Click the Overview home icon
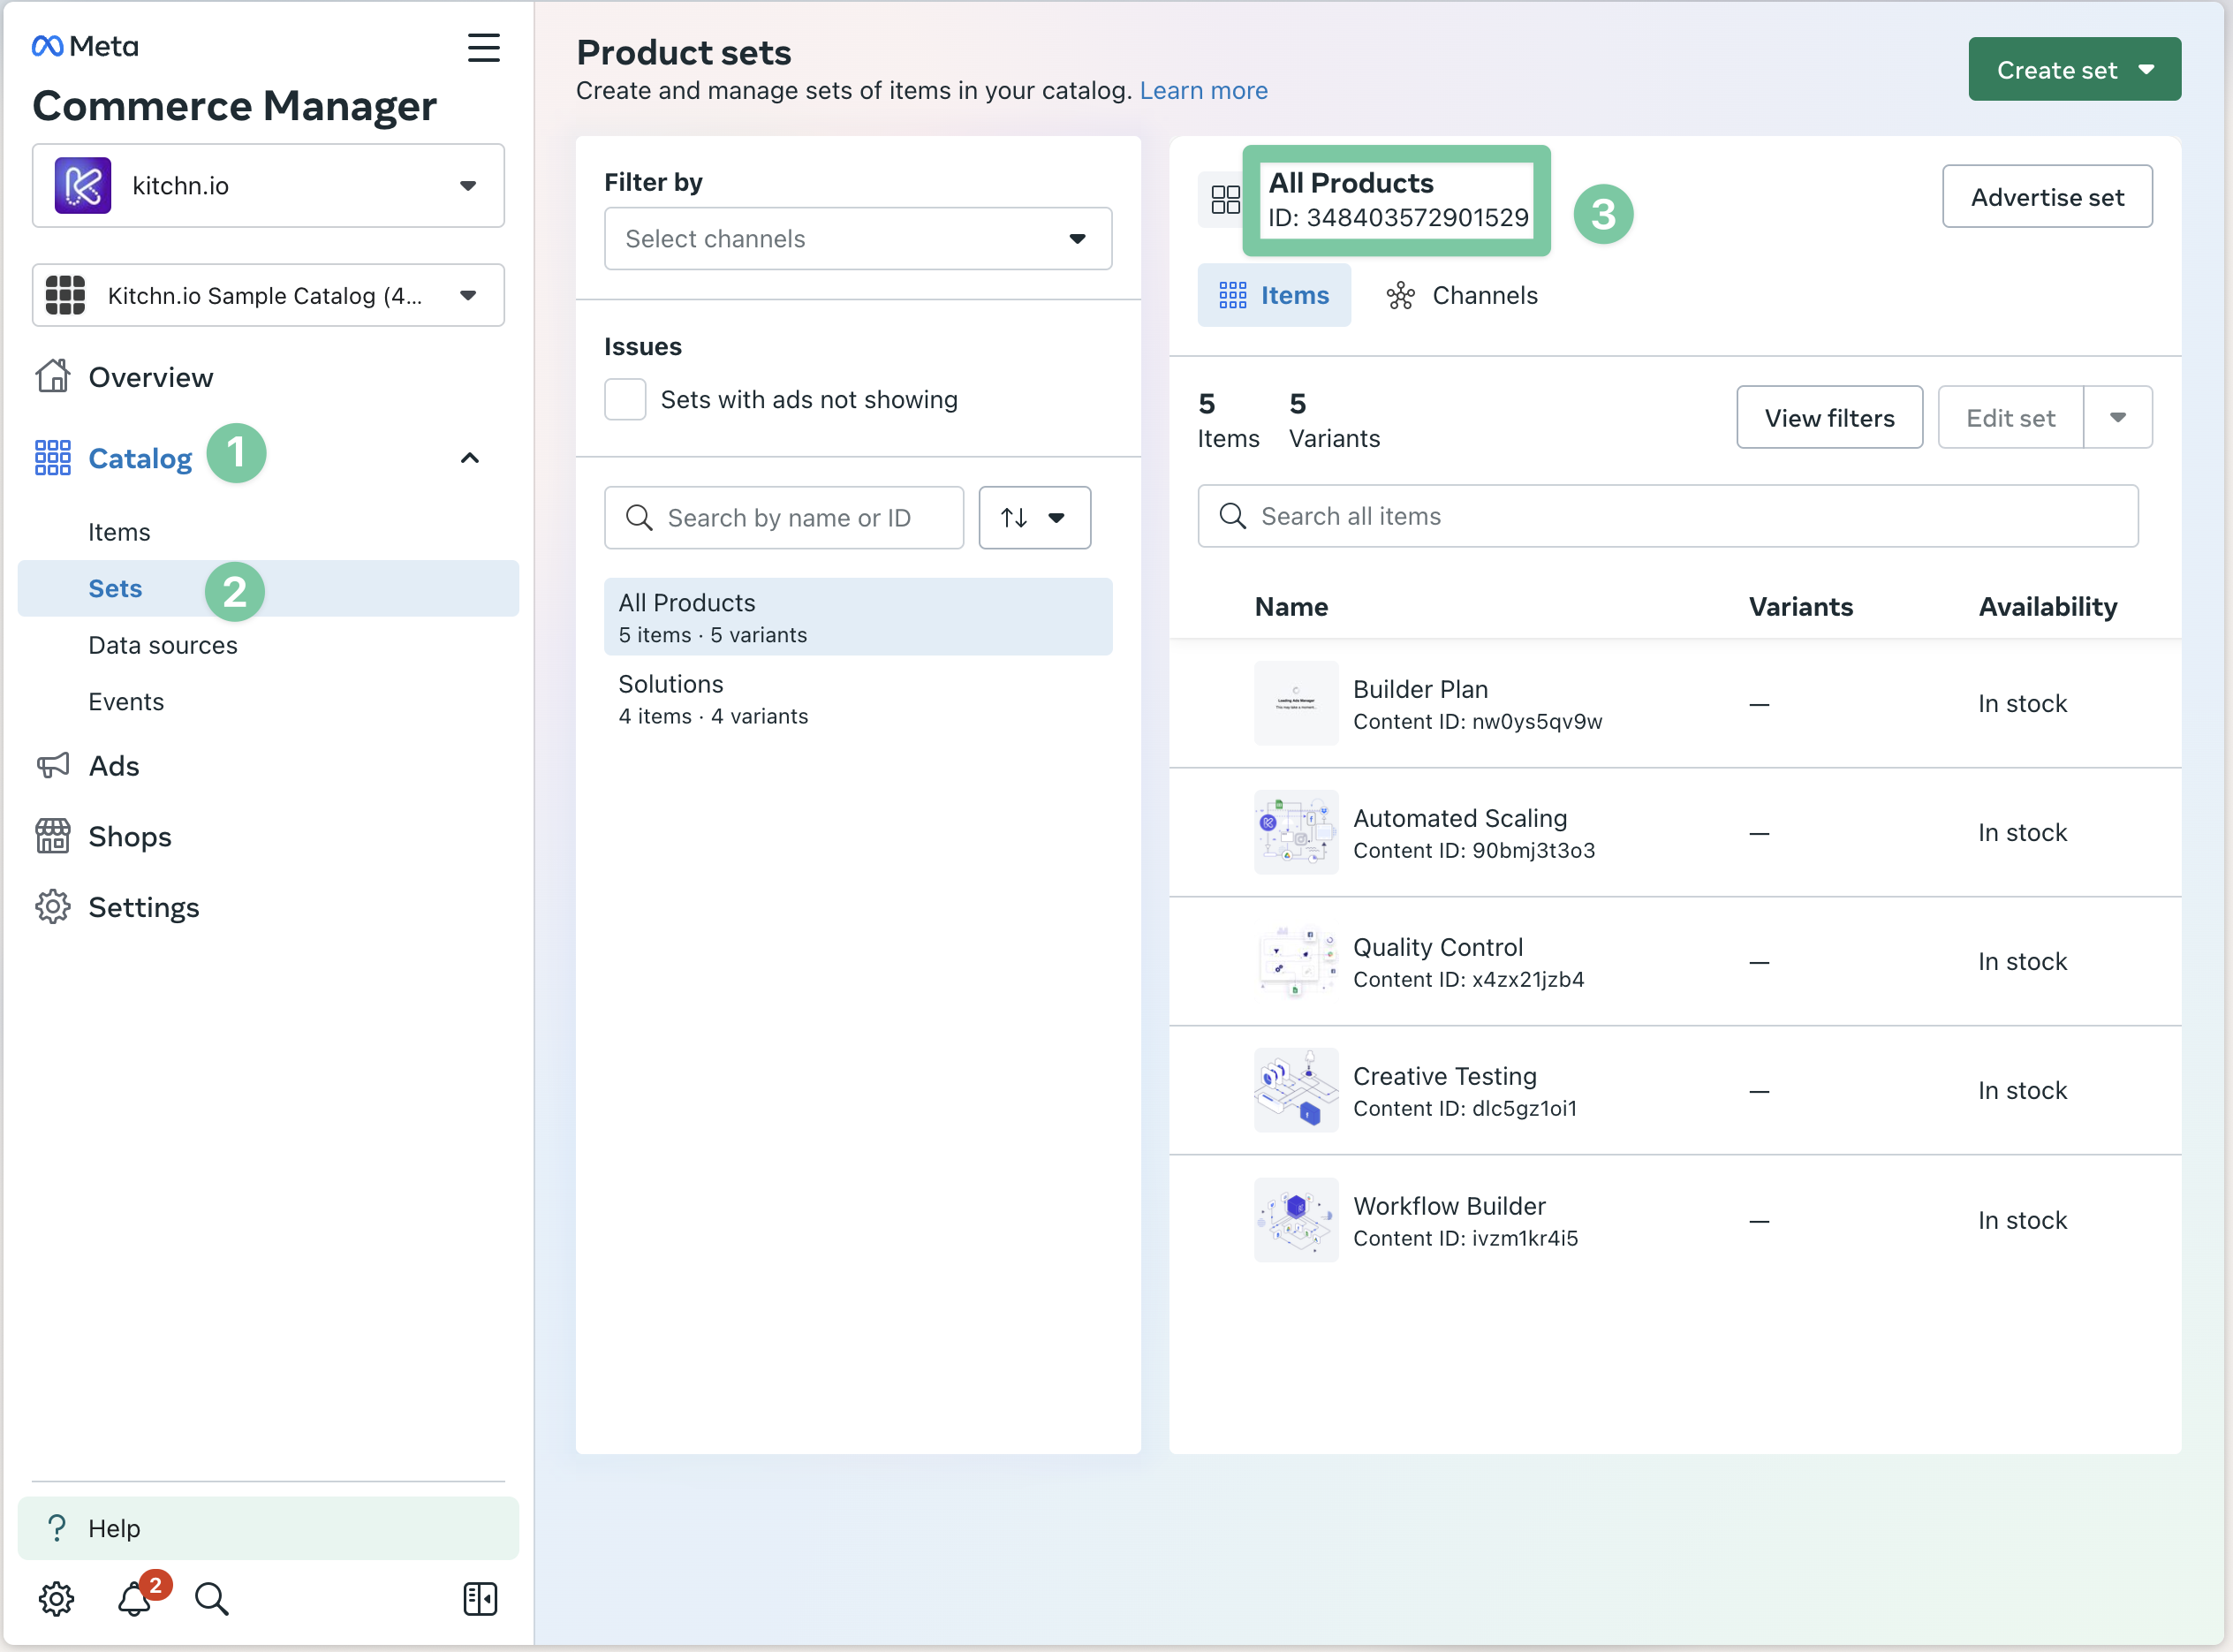Image resolution: width=2233 pixels, height=1652 pixels. click(53, 377)
